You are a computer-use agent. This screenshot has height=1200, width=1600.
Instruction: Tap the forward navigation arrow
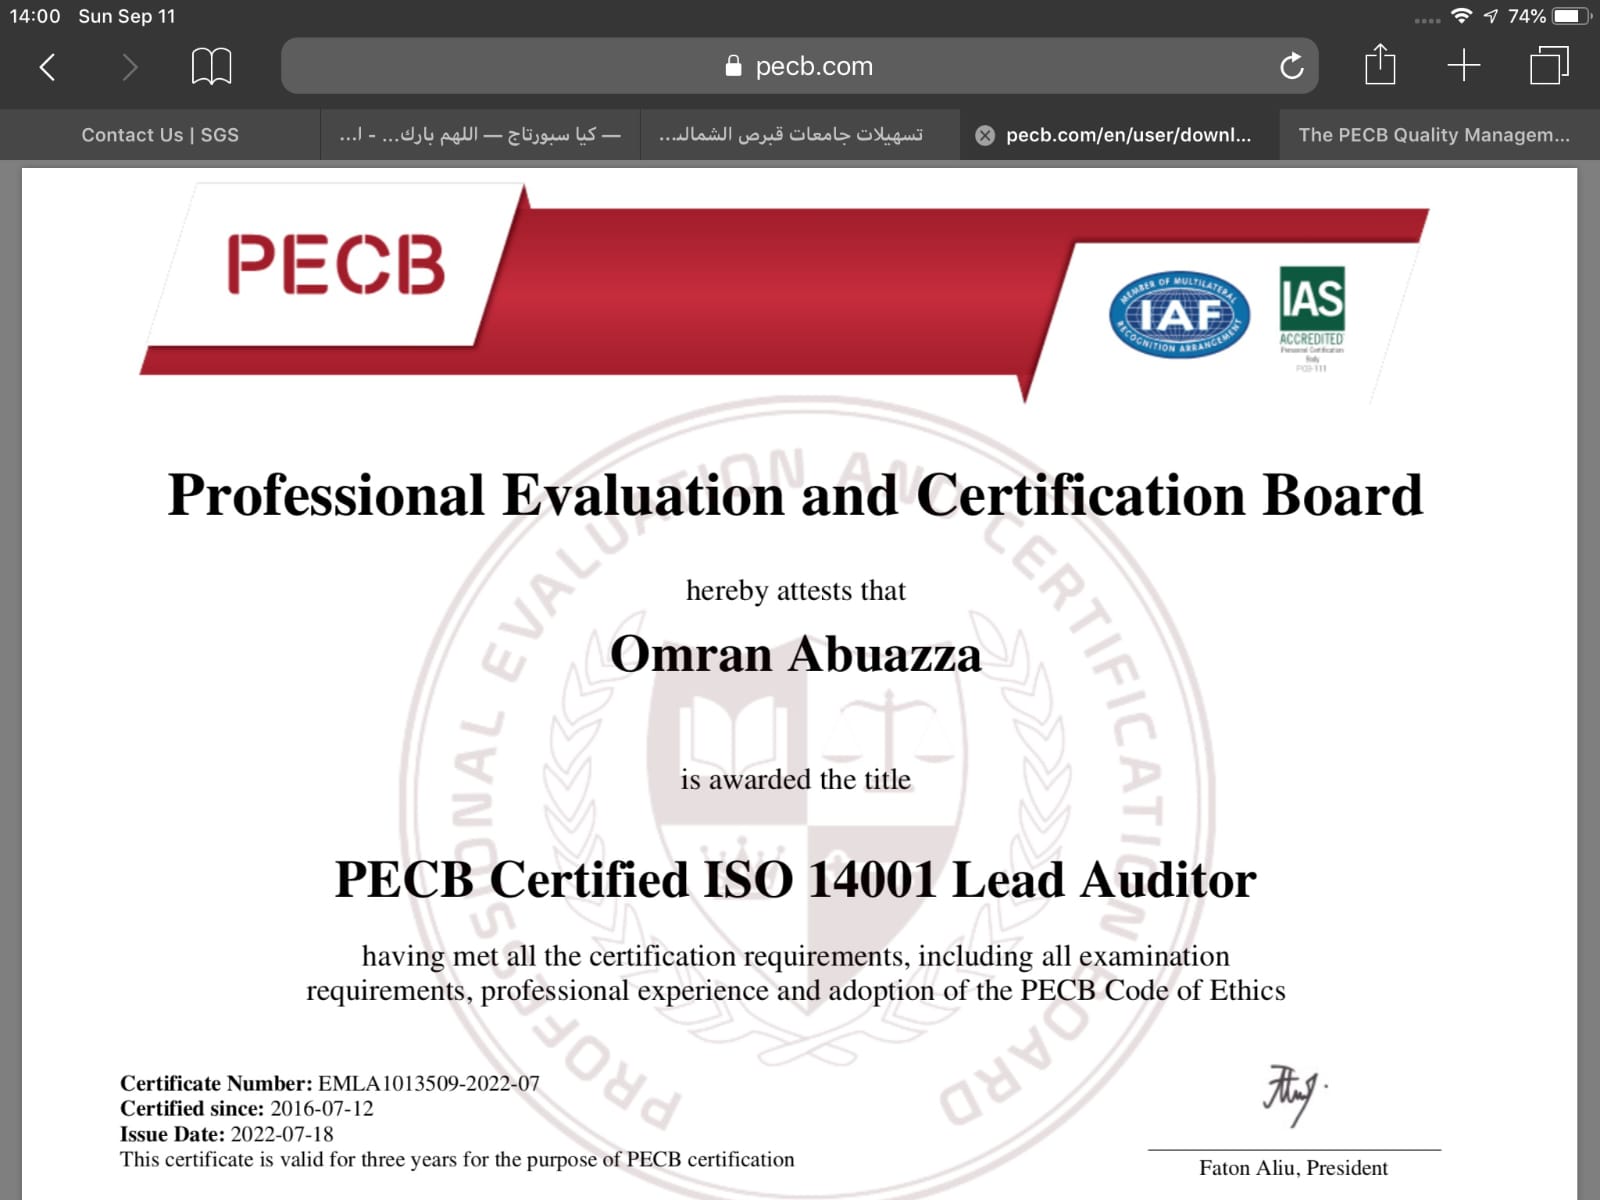click(x=129, y=67)
